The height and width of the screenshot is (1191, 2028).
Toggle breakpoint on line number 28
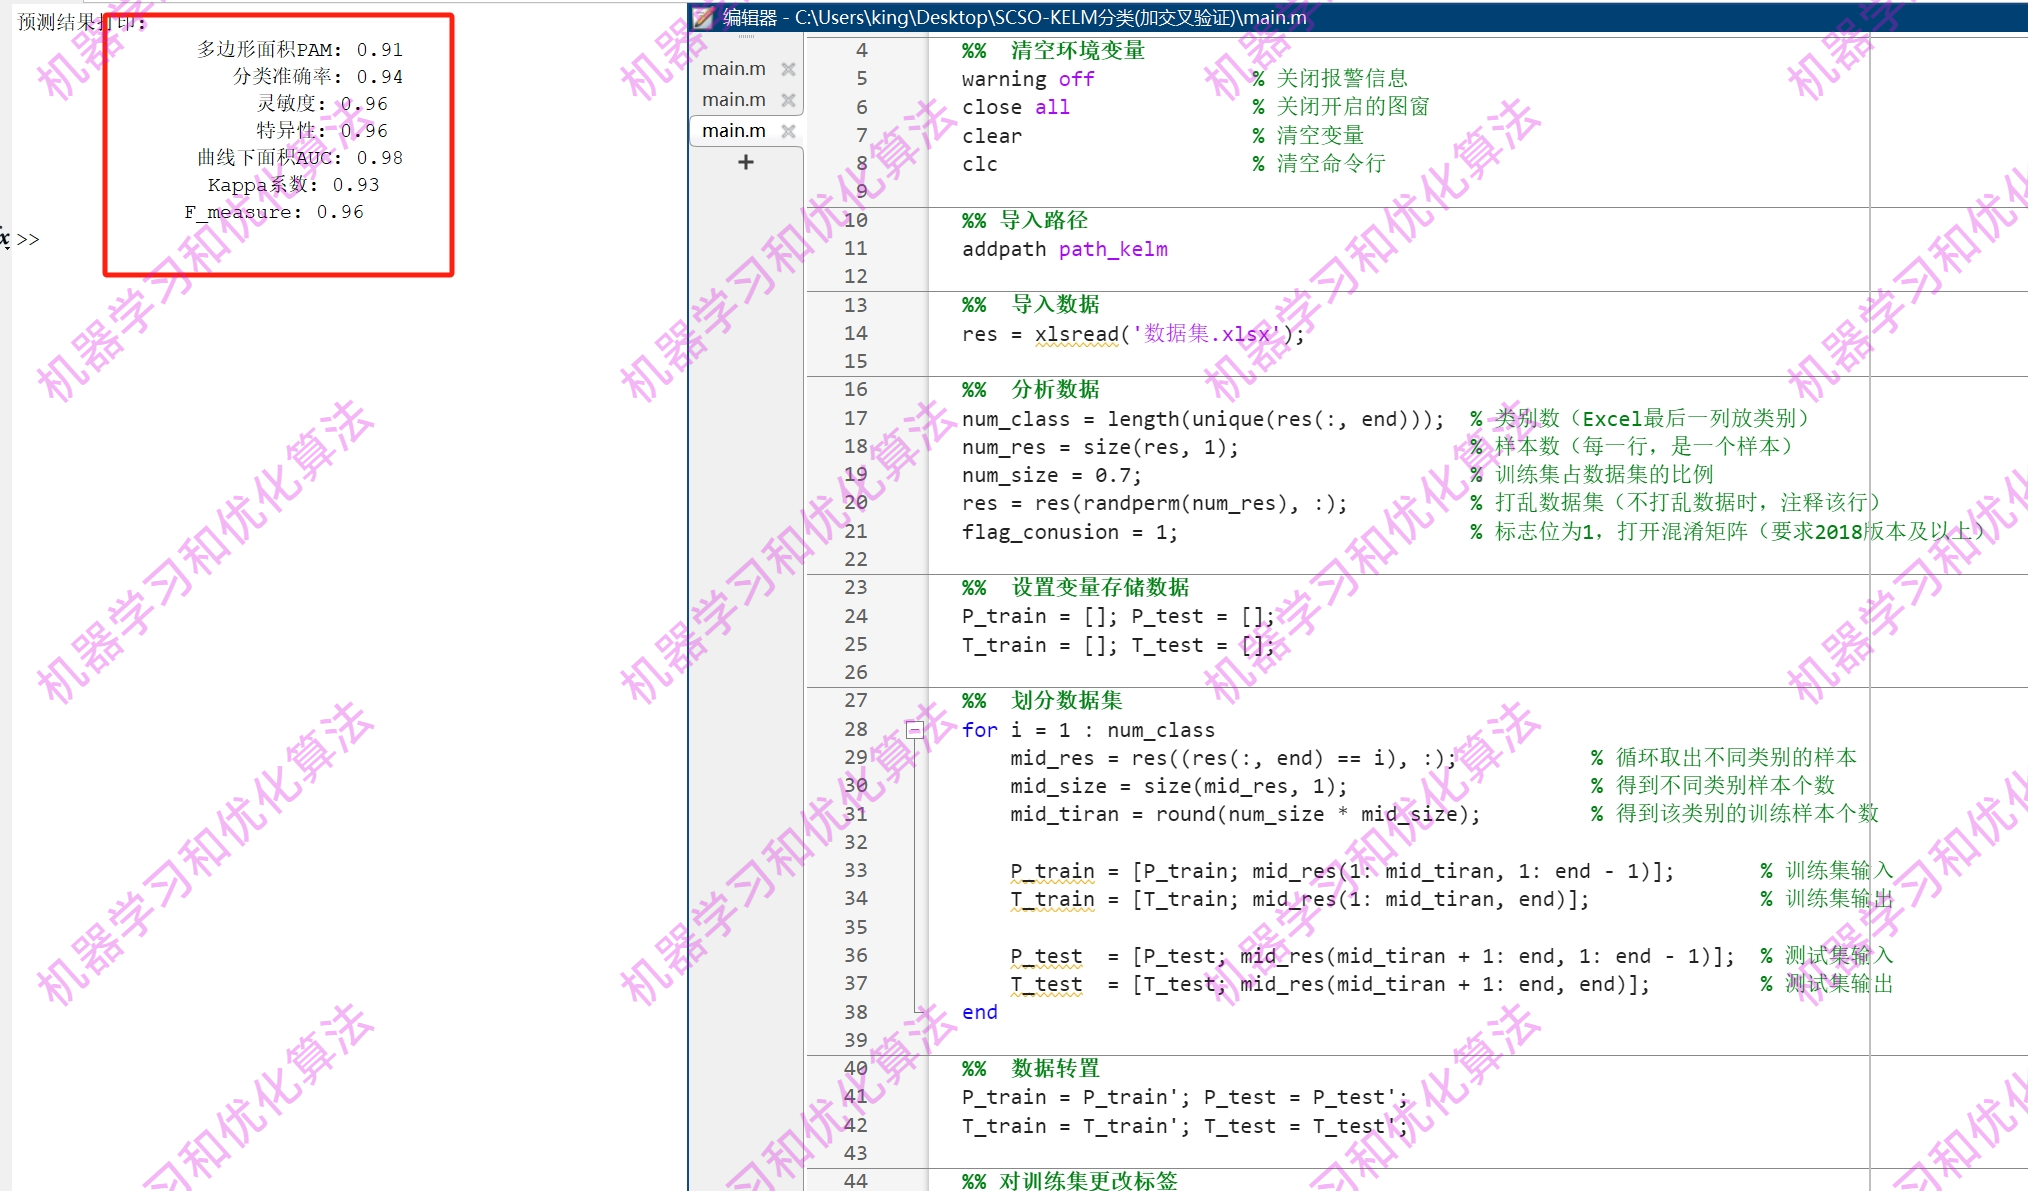(855, 729)
